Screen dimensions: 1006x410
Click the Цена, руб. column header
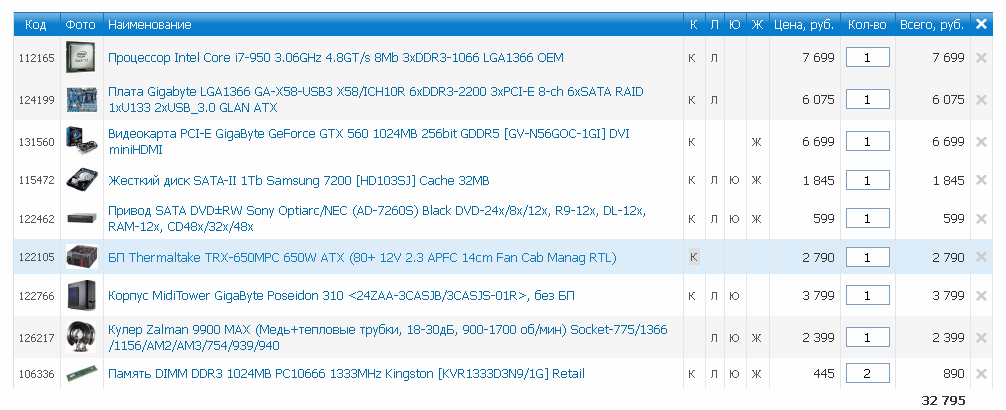coord(804,24)
